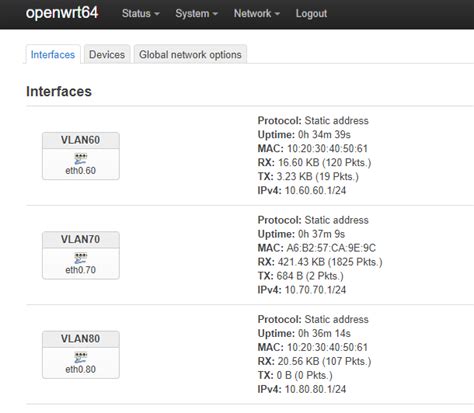Click the VLAN60 ethernet port icon

81,159
